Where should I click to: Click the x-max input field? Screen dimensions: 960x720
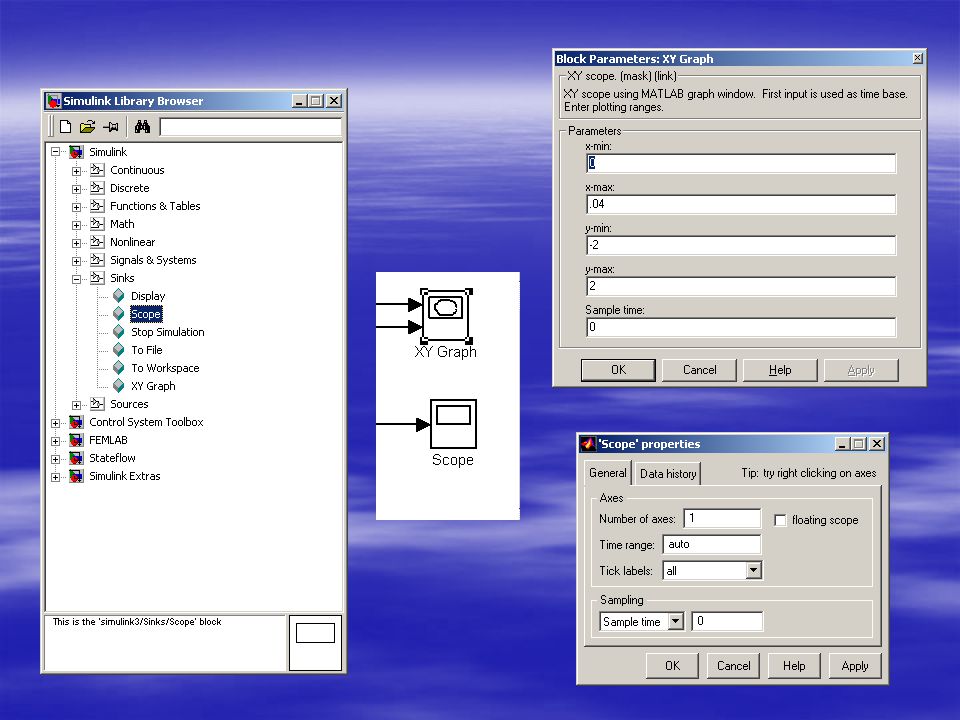tap(741, 204)
